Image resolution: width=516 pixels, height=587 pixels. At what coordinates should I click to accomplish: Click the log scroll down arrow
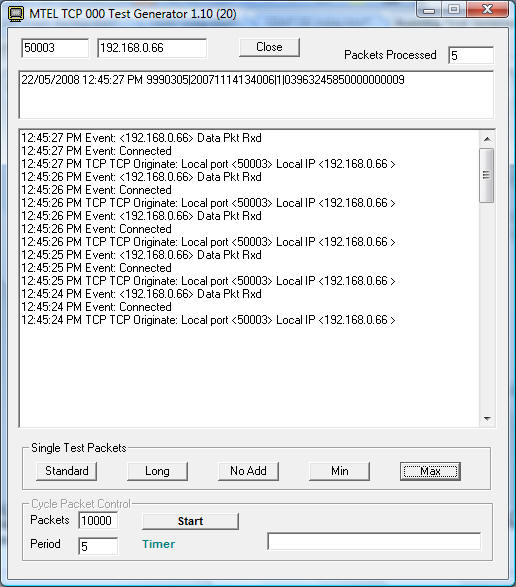click(487, 419)
